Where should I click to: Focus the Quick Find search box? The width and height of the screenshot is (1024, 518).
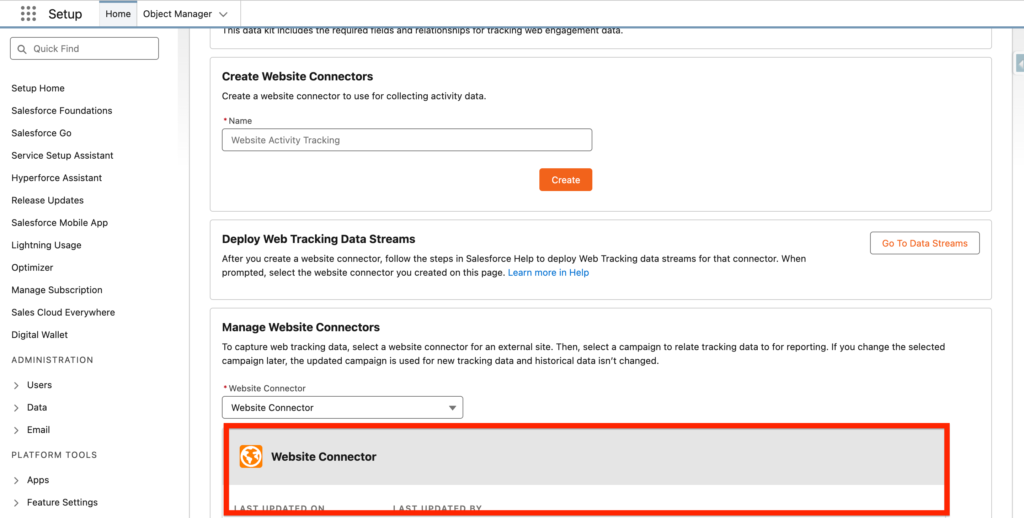click(x=90, y=49)
